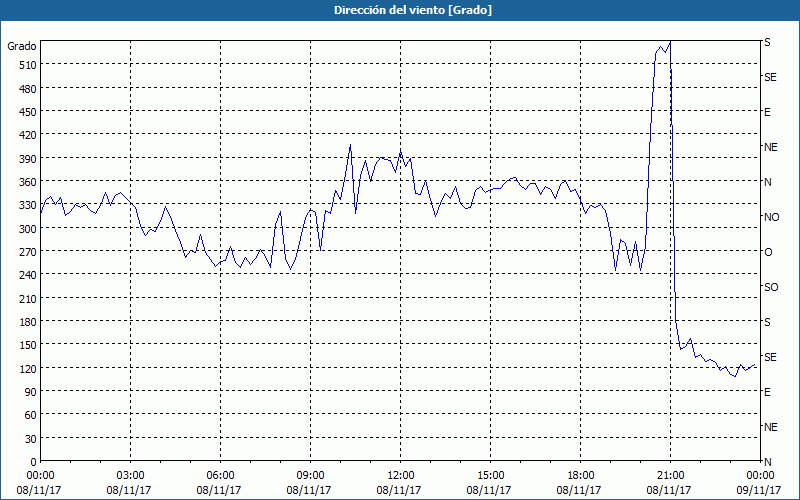This screenshot has width=800, height=500.
Task: Select the y-axis value 210
Action: click(28, 298)
